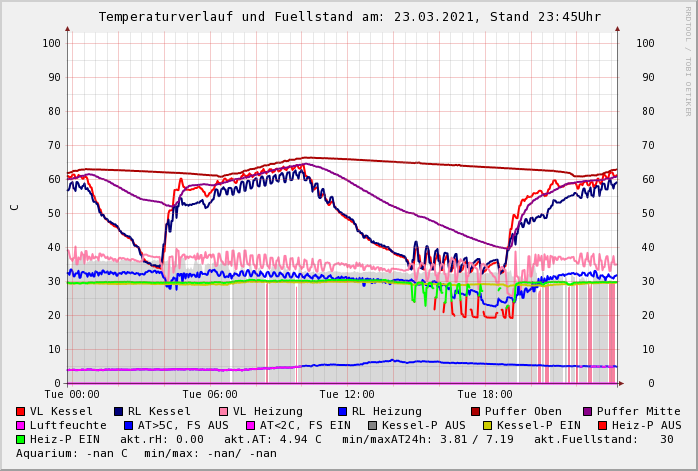Click the 'AT>5C, FS AUS' legend label
This screenshot has height=471, width=698.
pos(183,425)
